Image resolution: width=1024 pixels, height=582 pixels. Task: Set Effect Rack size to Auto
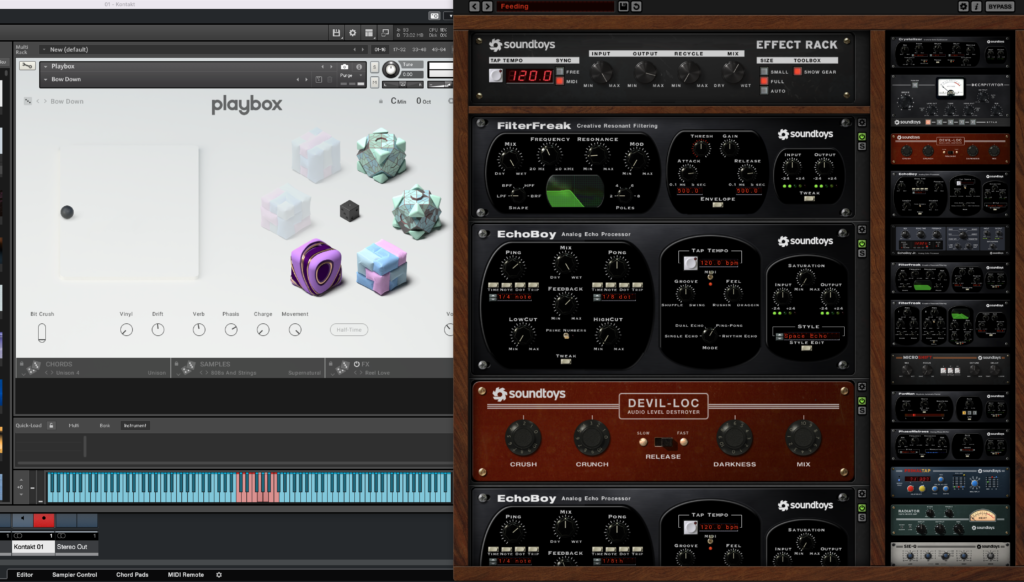click(764, 91)
